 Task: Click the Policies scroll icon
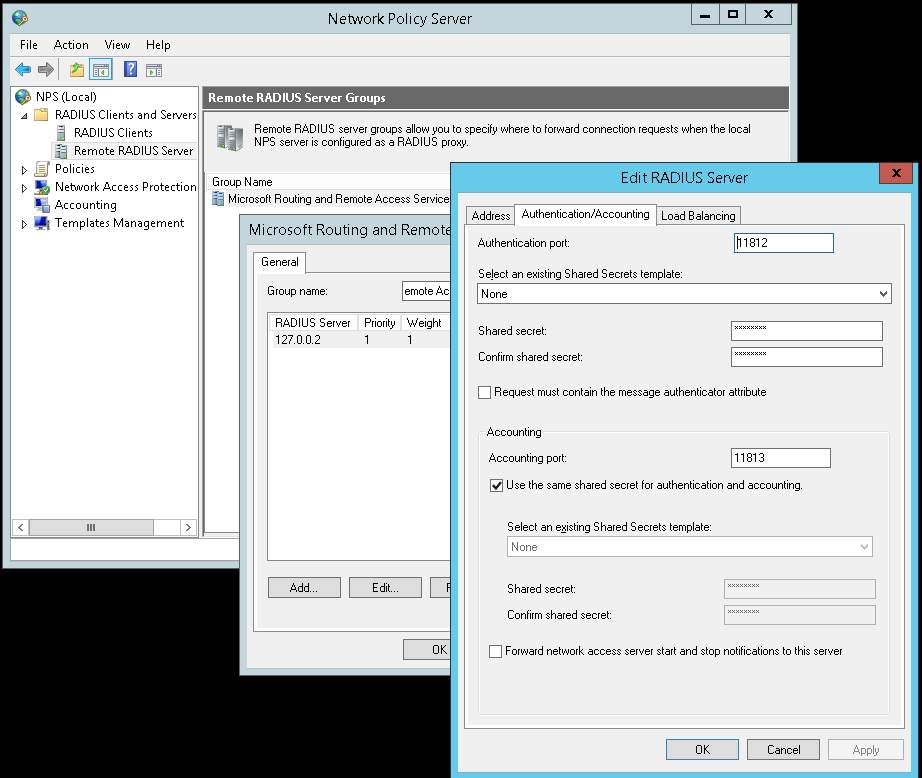[x=41, y=169]
